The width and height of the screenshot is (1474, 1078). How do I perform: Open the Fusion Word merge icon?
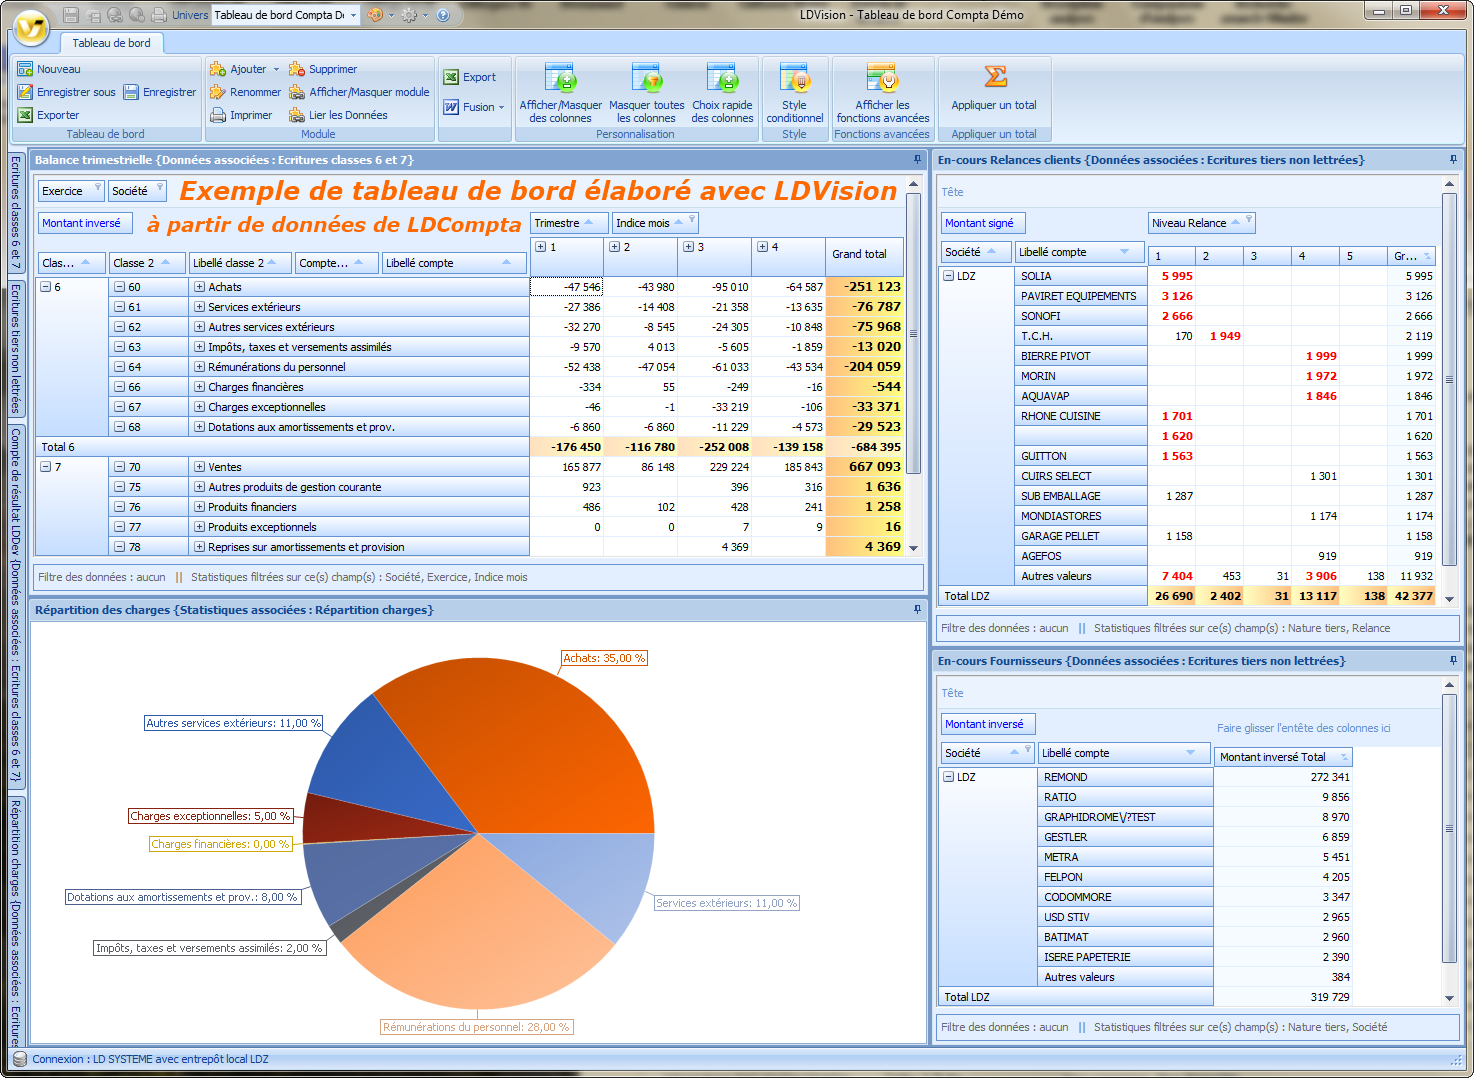452,107
